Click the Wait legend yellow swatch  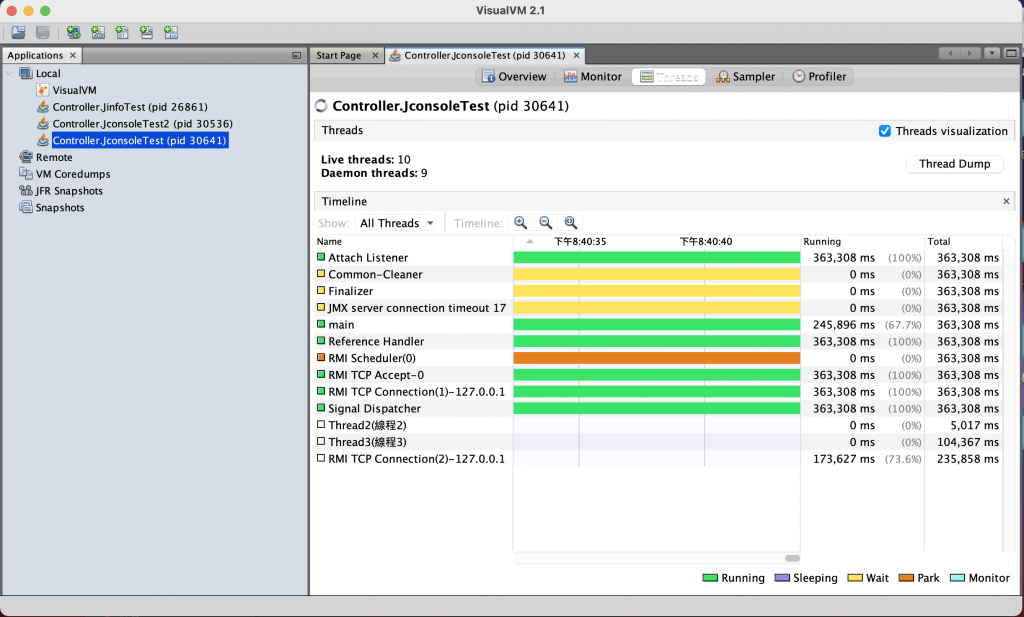(855, 578)
